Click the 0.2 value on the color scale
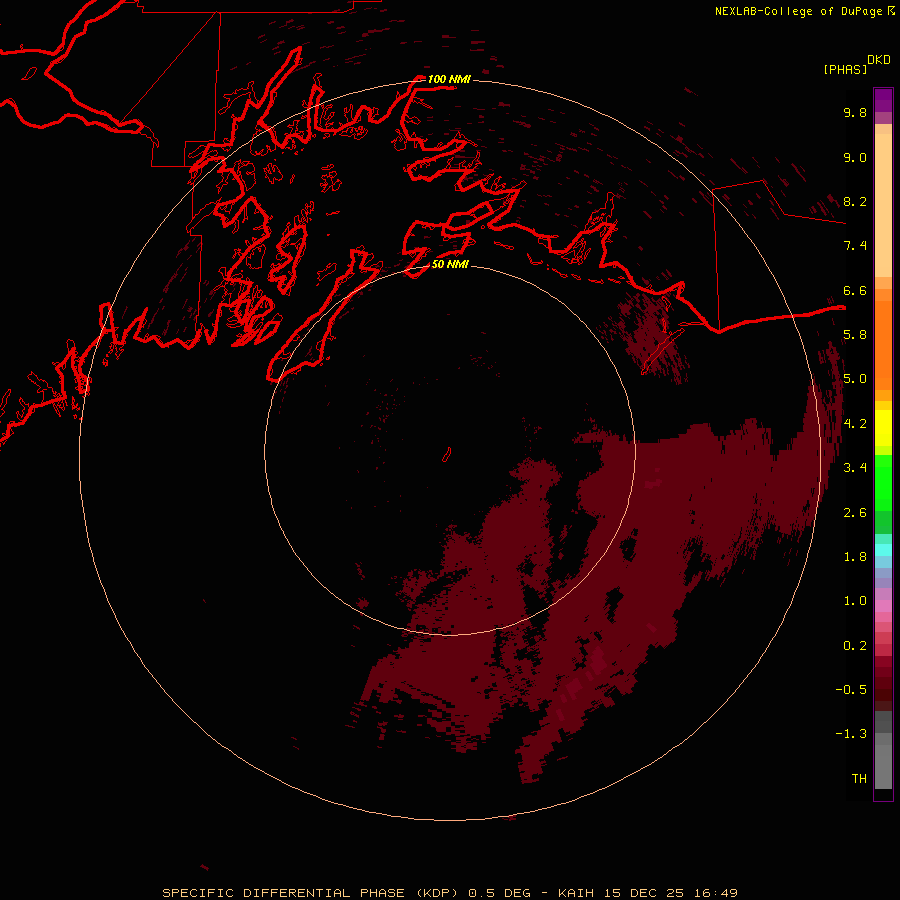 click(x=855, y=646)
